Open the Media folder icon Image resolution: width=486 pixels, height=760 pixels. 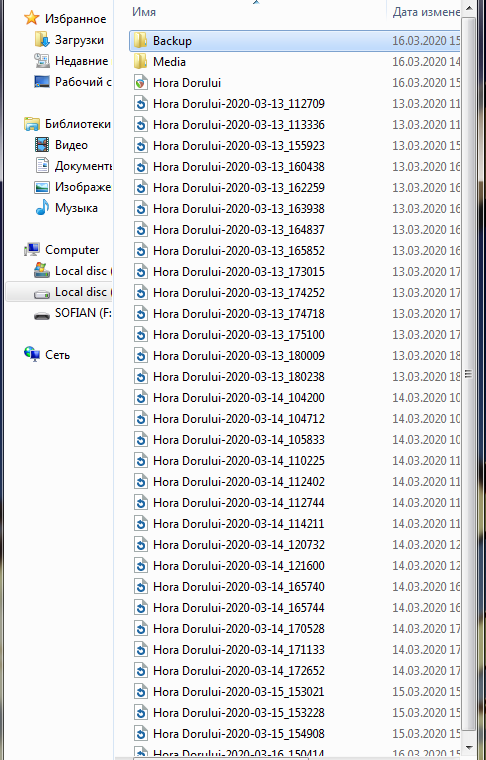point(141,62)
